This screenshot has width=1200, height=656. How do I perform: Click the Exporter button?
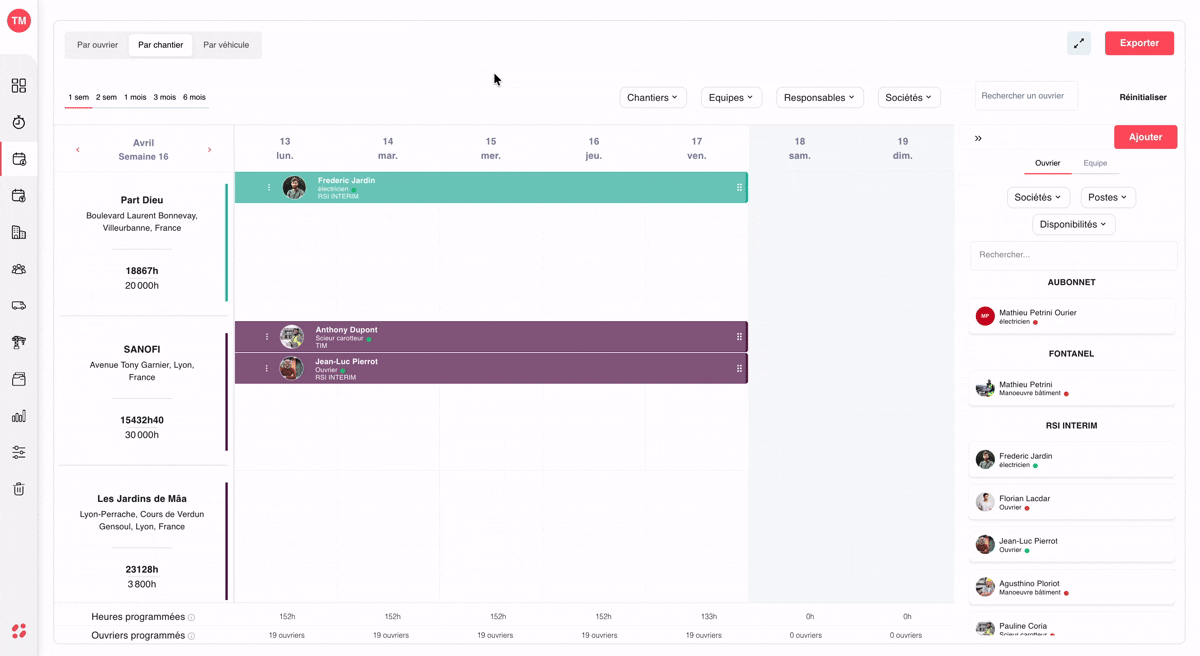coord(1139,43)
